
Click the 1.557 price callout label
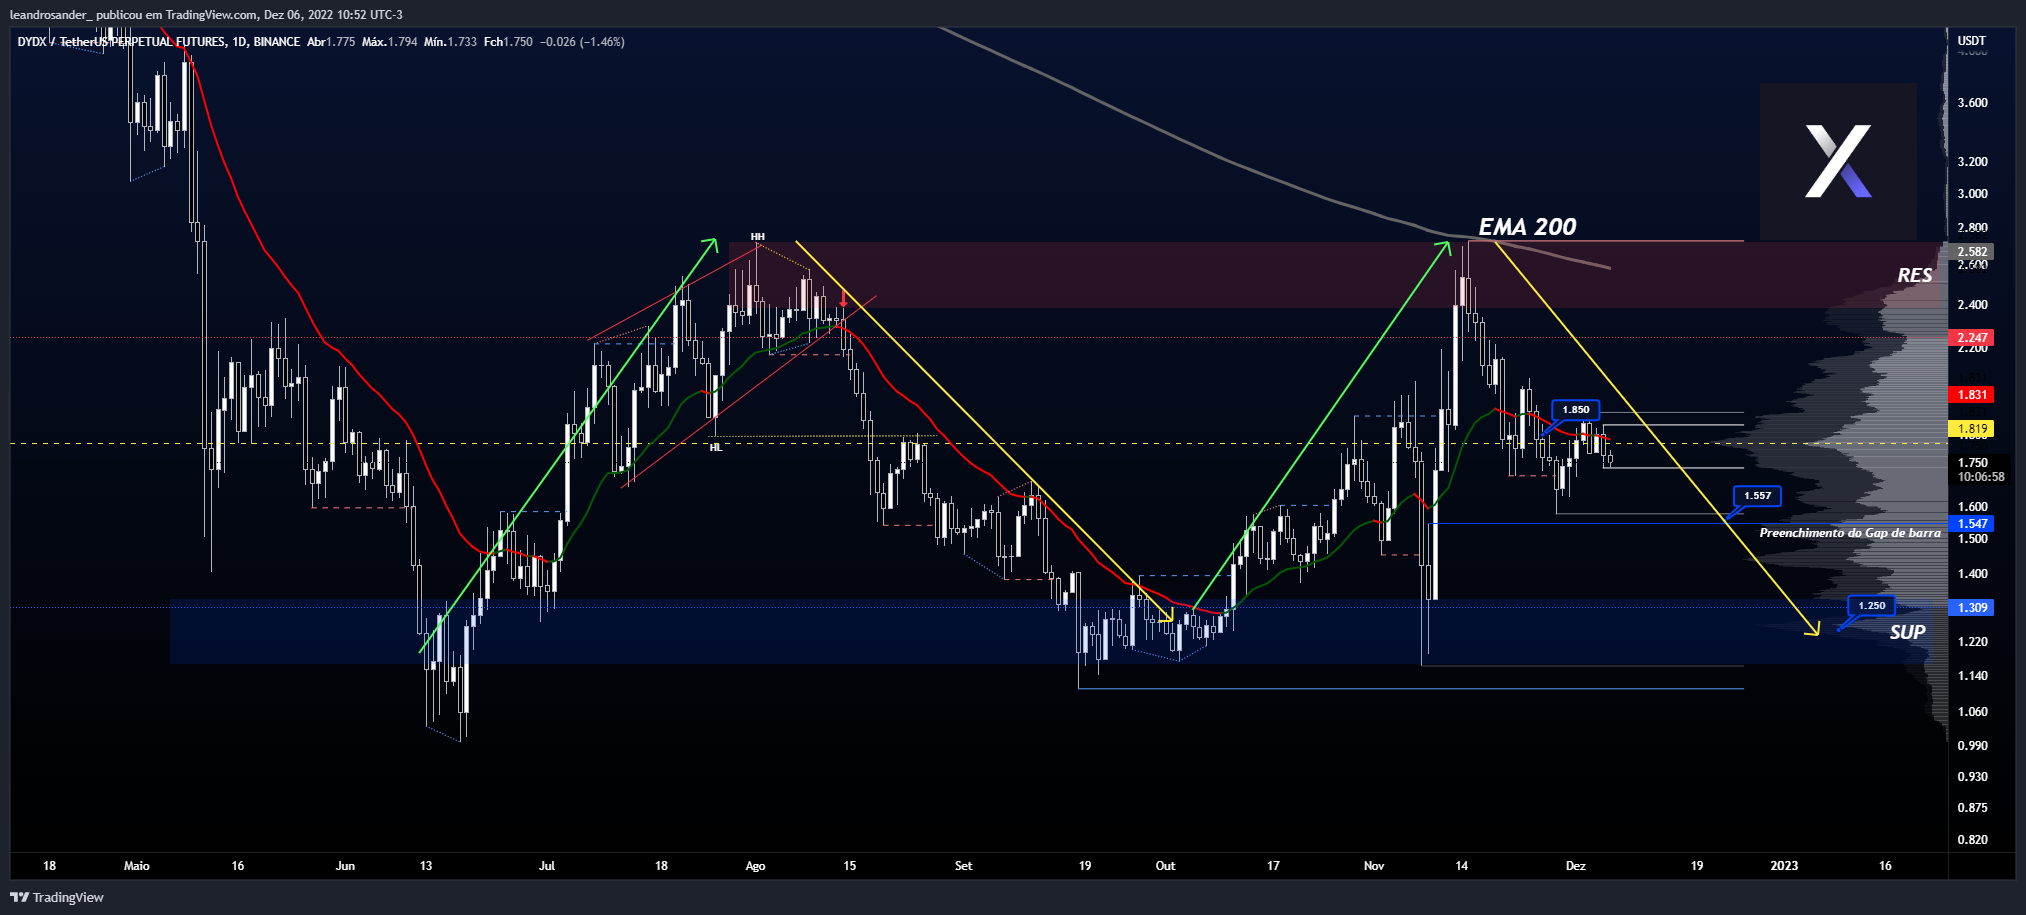click(1757, 496)
